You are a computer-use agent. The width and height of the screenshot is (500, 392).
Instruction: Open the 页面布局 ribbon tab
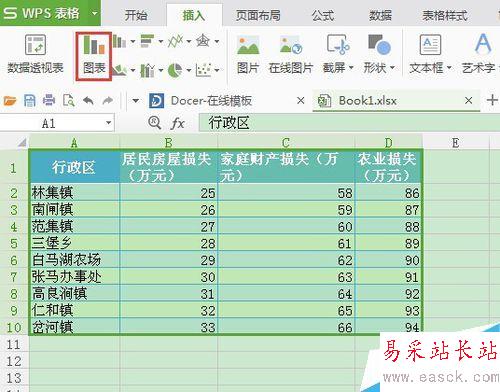[x=258, y=15]
